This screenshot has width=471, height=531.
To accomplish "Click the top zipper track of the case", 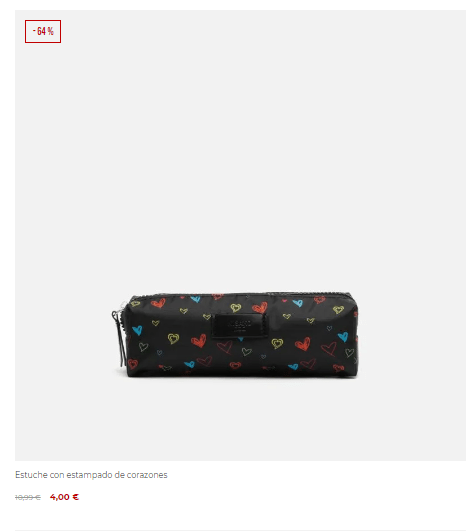I will point(240,295).
